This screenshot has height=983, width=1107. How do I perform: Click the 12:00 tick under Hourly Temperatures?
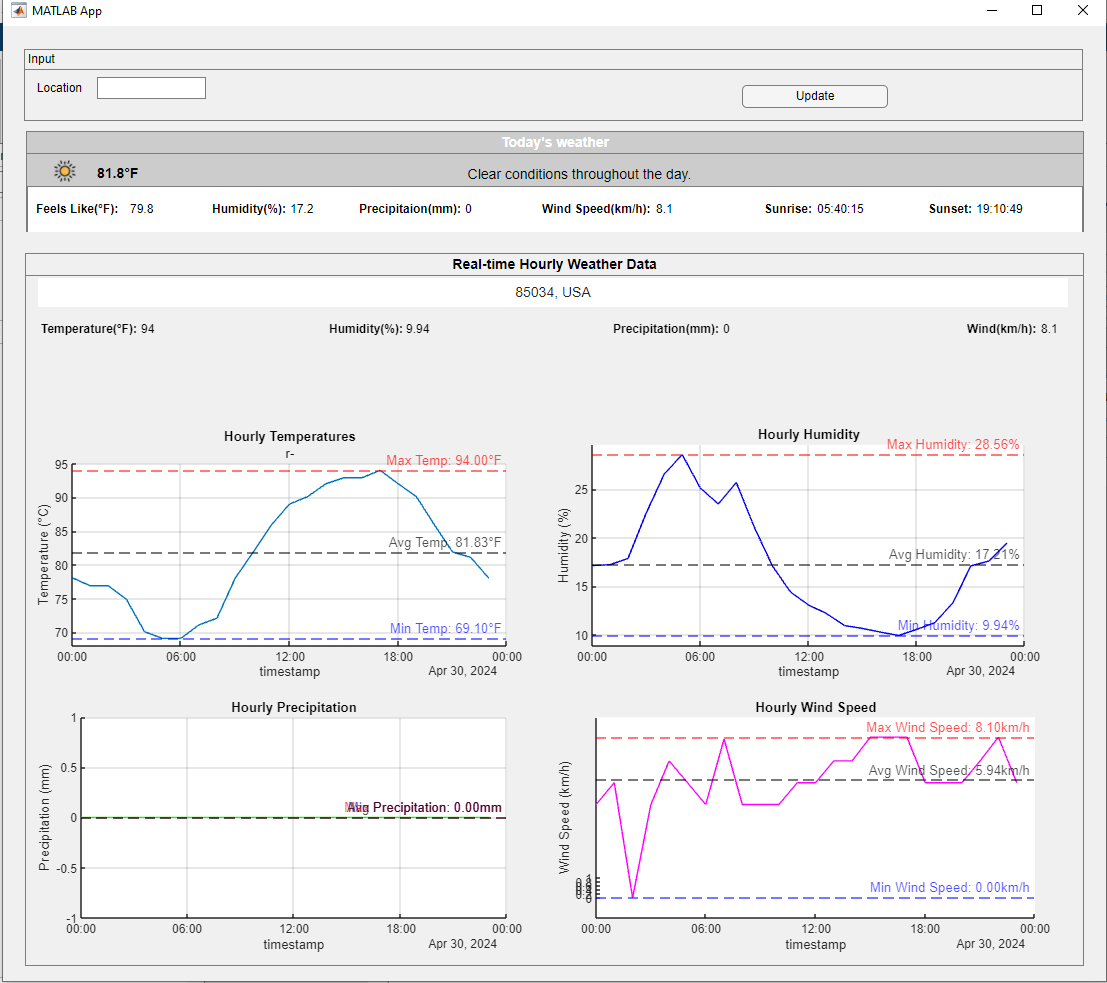289,657
